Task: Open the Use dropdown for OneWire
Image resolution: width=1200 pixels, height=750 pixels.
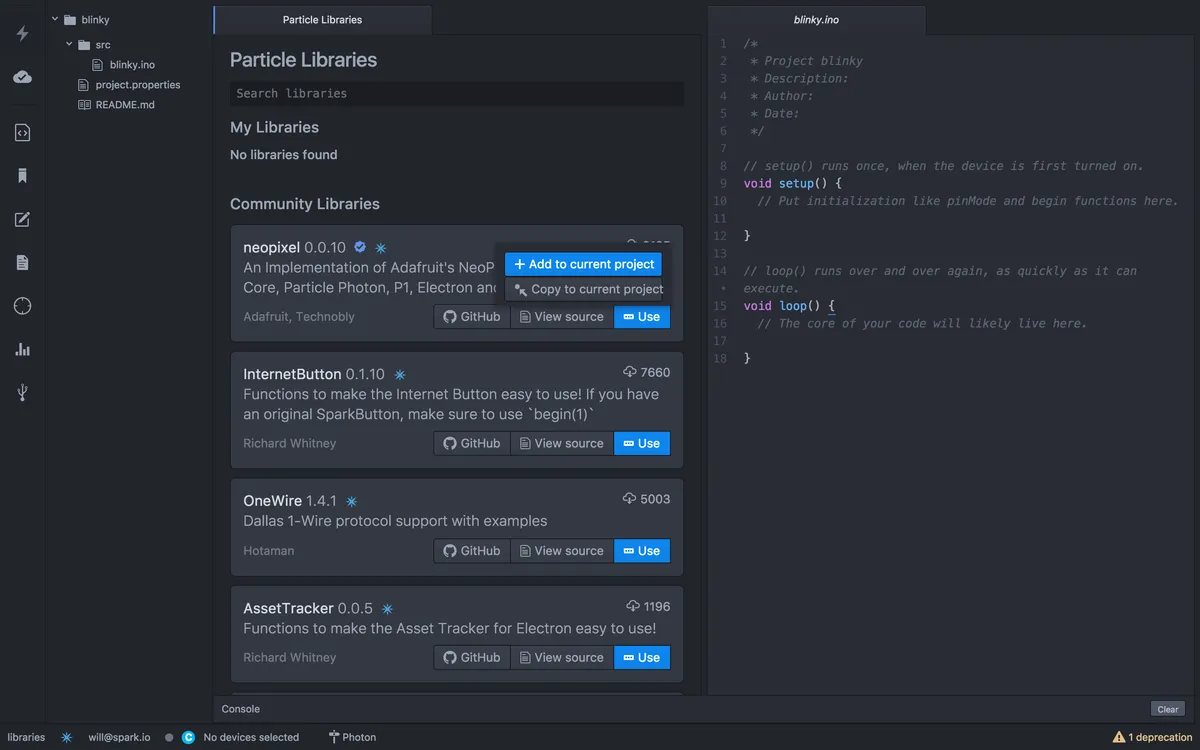Action: [641, 551]
